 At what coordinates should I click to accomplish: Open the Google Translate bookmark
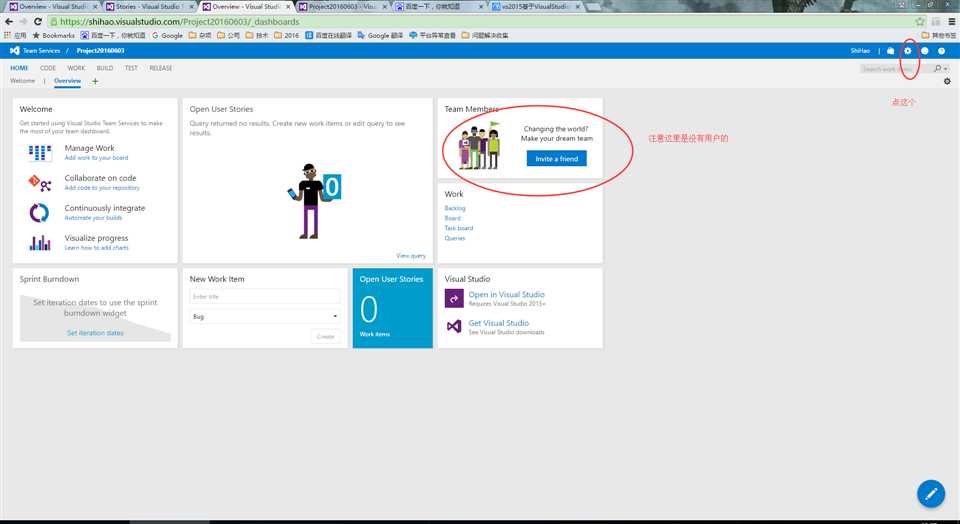380,36
